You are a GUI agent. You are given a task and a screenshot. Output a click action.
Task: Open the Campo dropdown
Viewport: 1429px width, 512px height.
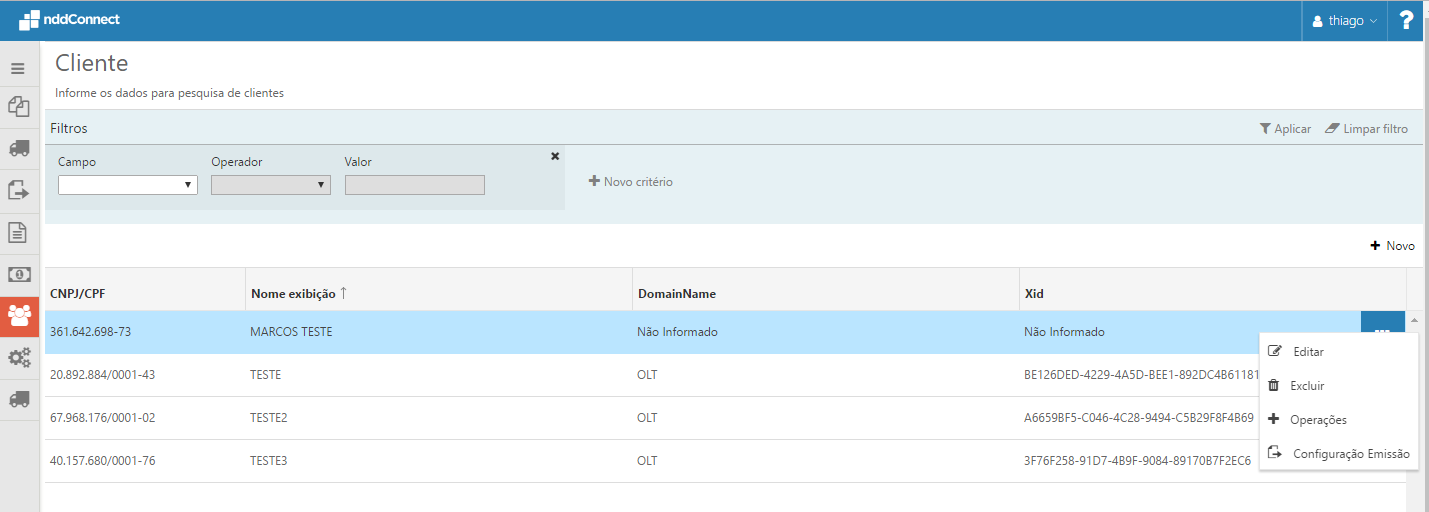(128, 185)
